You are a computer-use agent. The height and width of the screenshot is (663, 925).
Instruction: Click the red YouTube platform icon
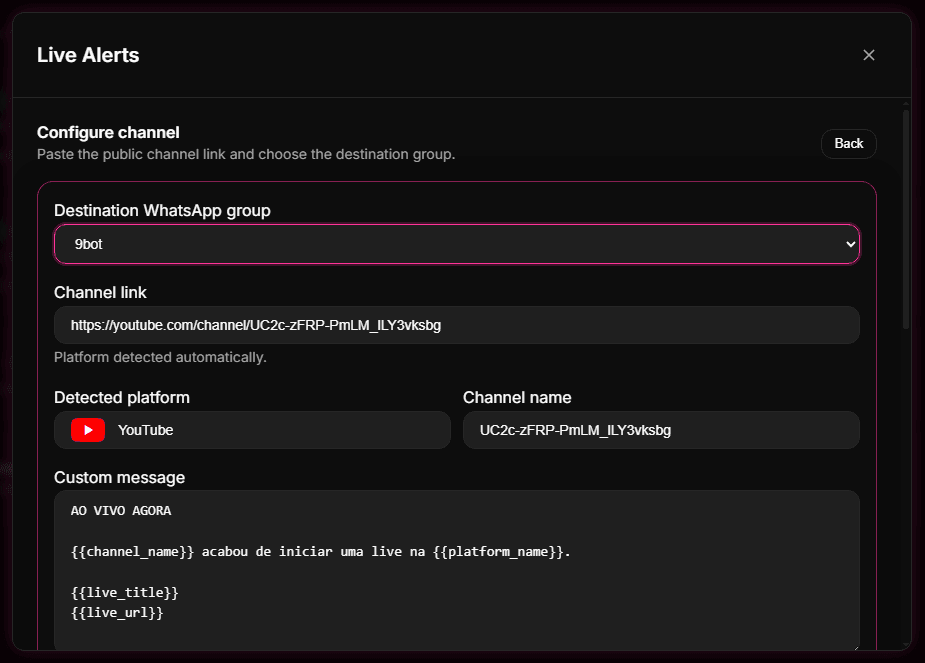(x=88, y=430)
